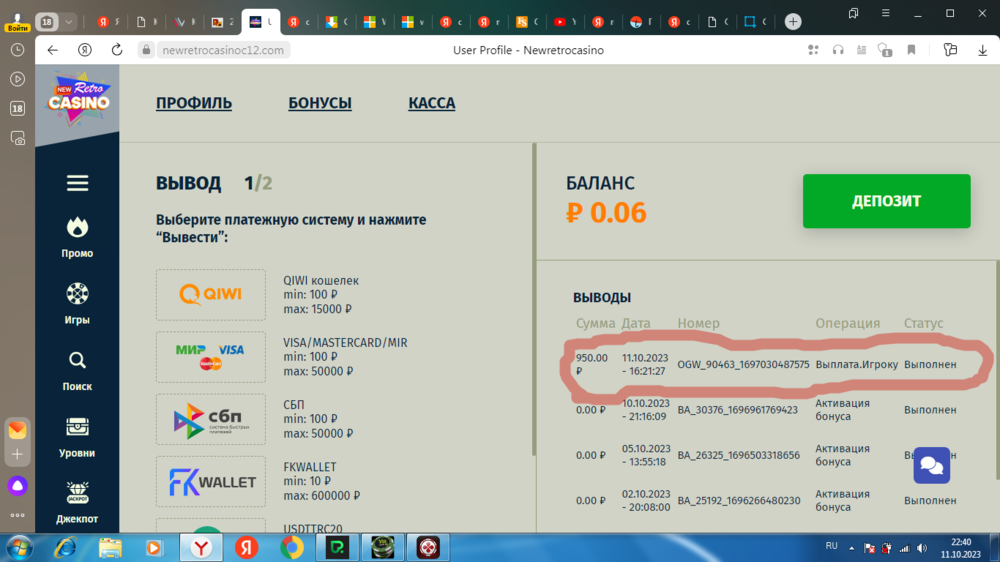1000x562 pixels.
Task: Open the hamburger menu in casino sidebar
Action: [x=77, y=183]
